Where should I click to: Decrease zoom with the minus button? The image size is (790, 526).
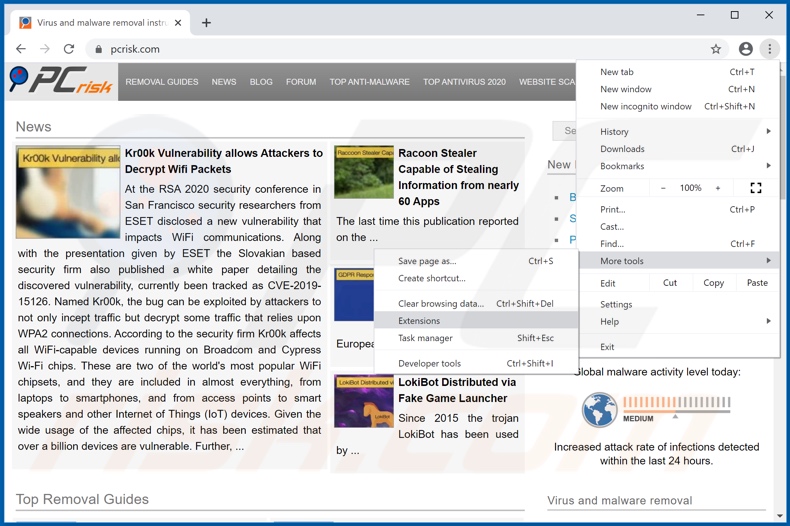pos(663,188)
